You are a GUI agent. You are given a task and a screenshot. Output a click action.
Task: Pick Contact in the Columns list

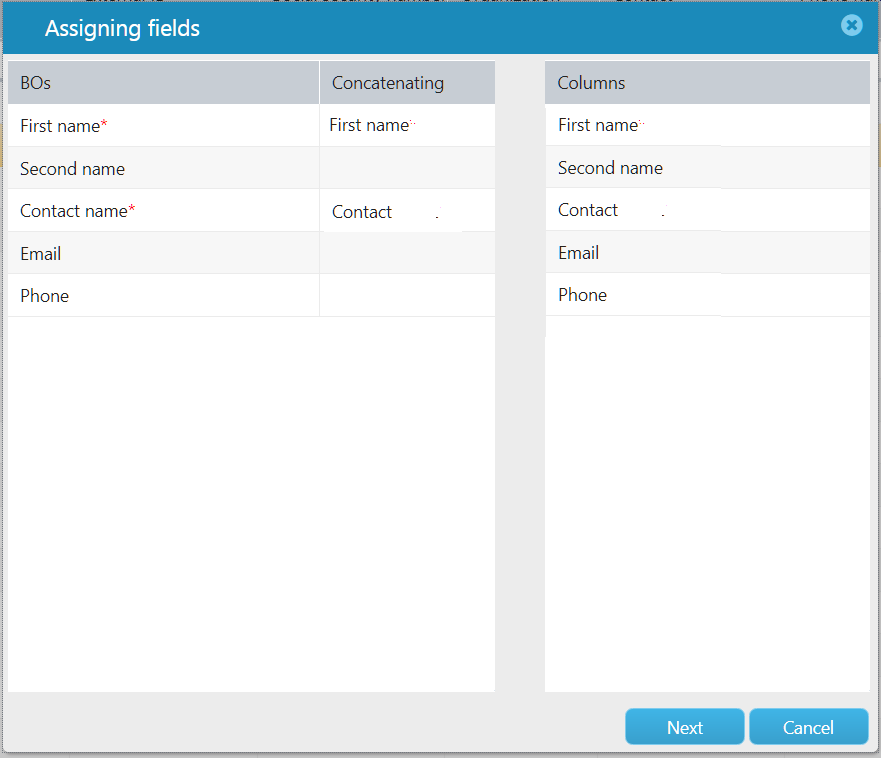pyautogui.click(x=707, y=210)
